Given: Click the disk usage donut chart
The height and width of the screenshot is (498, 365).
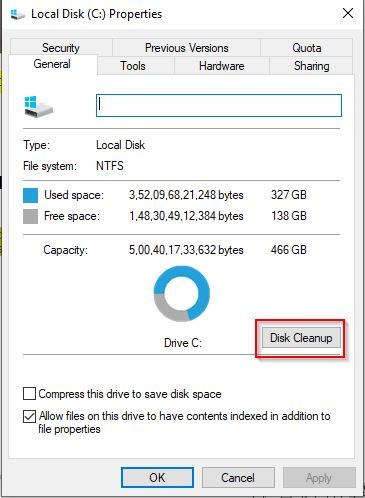Looking at the screenshot, I should coord(182,293).
